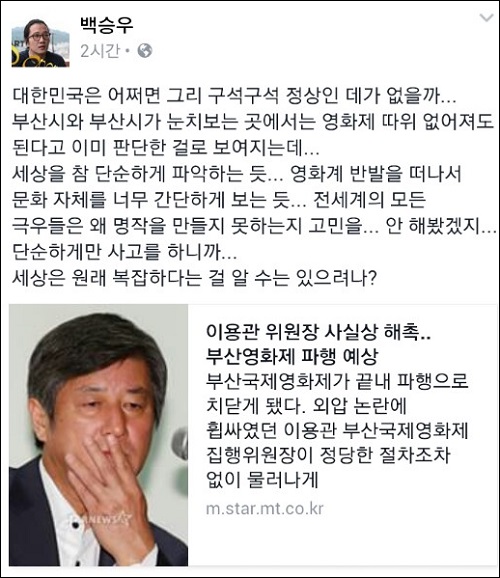Click post line starting 문화 자체를 너무
The height and width of the screenshot is (578, 500).
pyautogui.click(x=219, y=199)
